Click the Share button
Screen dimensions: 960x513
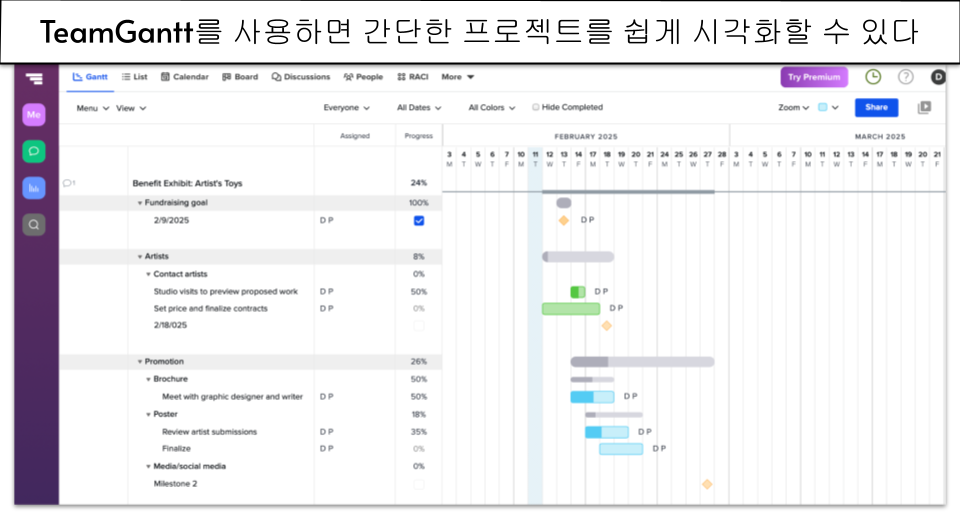pos(876,107)
